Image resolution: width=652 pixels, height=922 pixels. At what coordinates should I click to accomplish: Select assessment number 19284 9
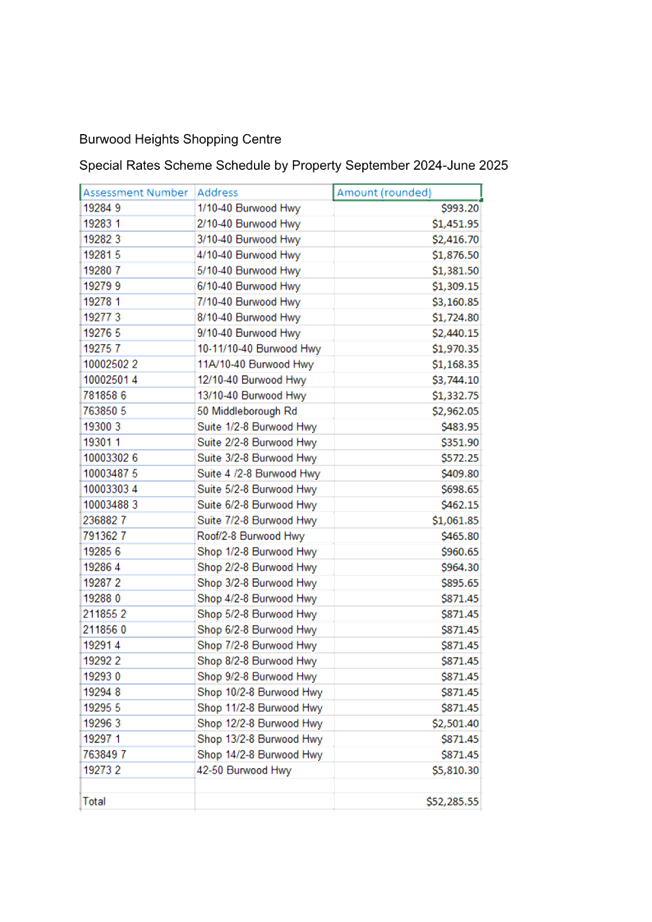tap(102, 208)
